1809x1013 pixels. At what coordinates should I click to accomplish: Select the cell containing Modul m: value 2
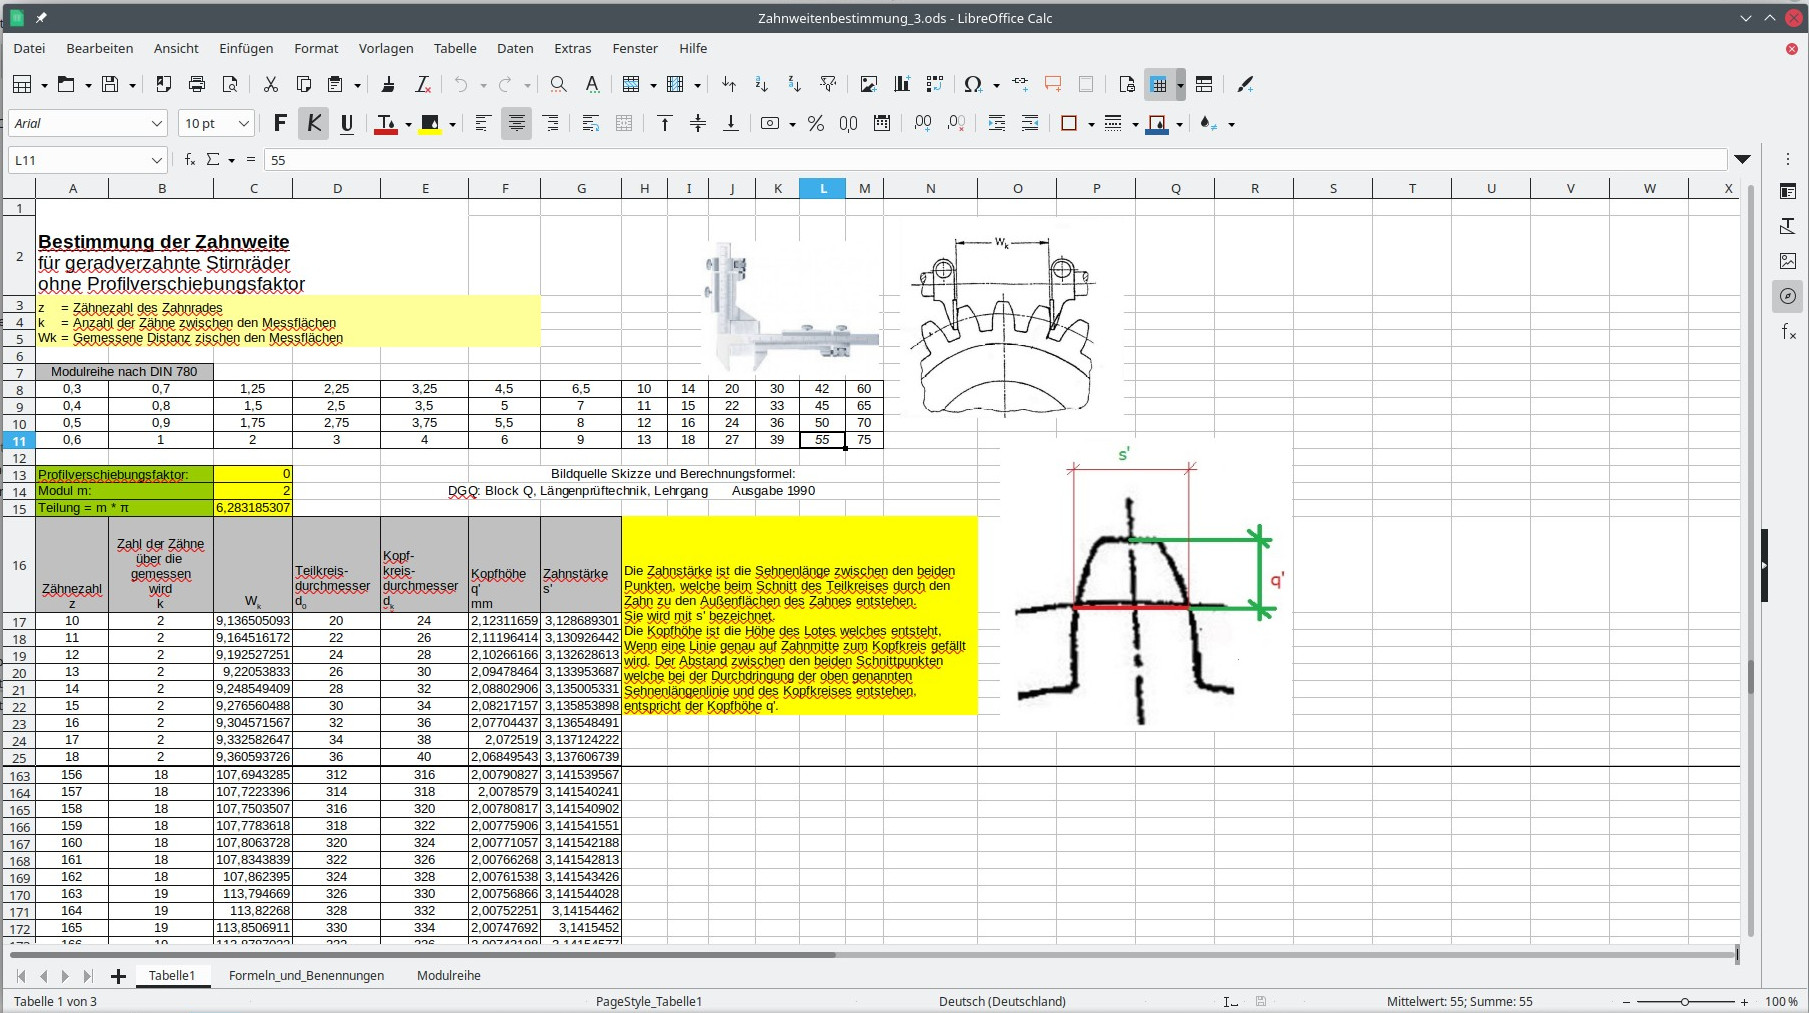tap(253, 491)
